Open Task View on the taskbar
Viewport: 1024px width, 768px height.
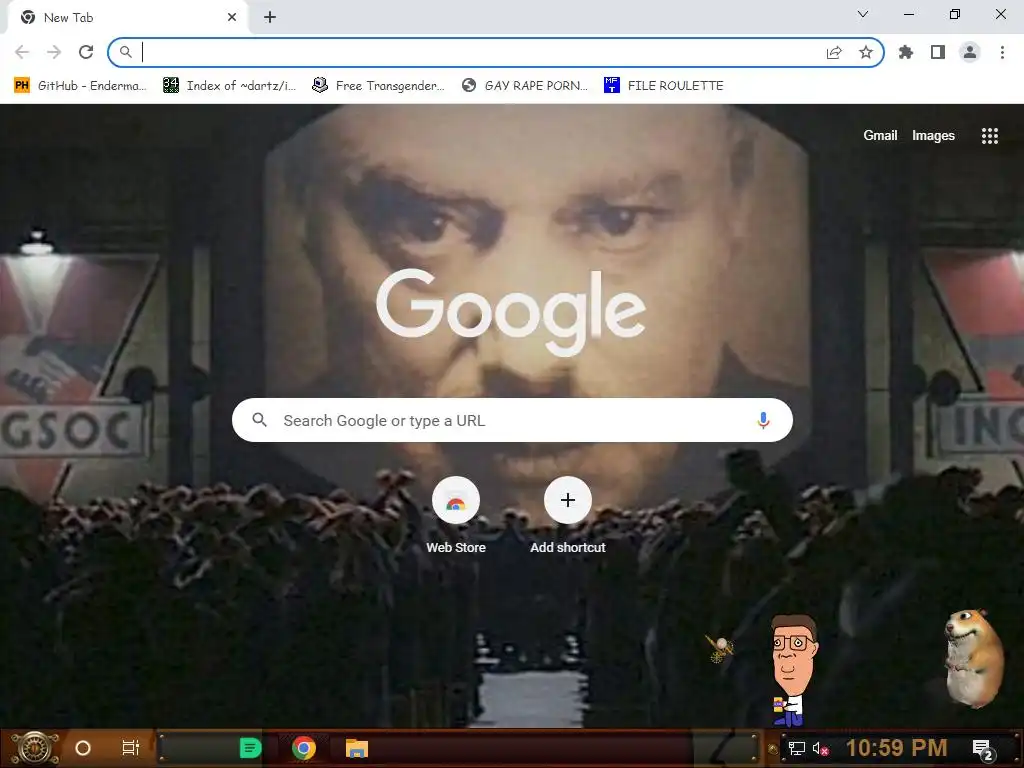click(x=131, y=748)
